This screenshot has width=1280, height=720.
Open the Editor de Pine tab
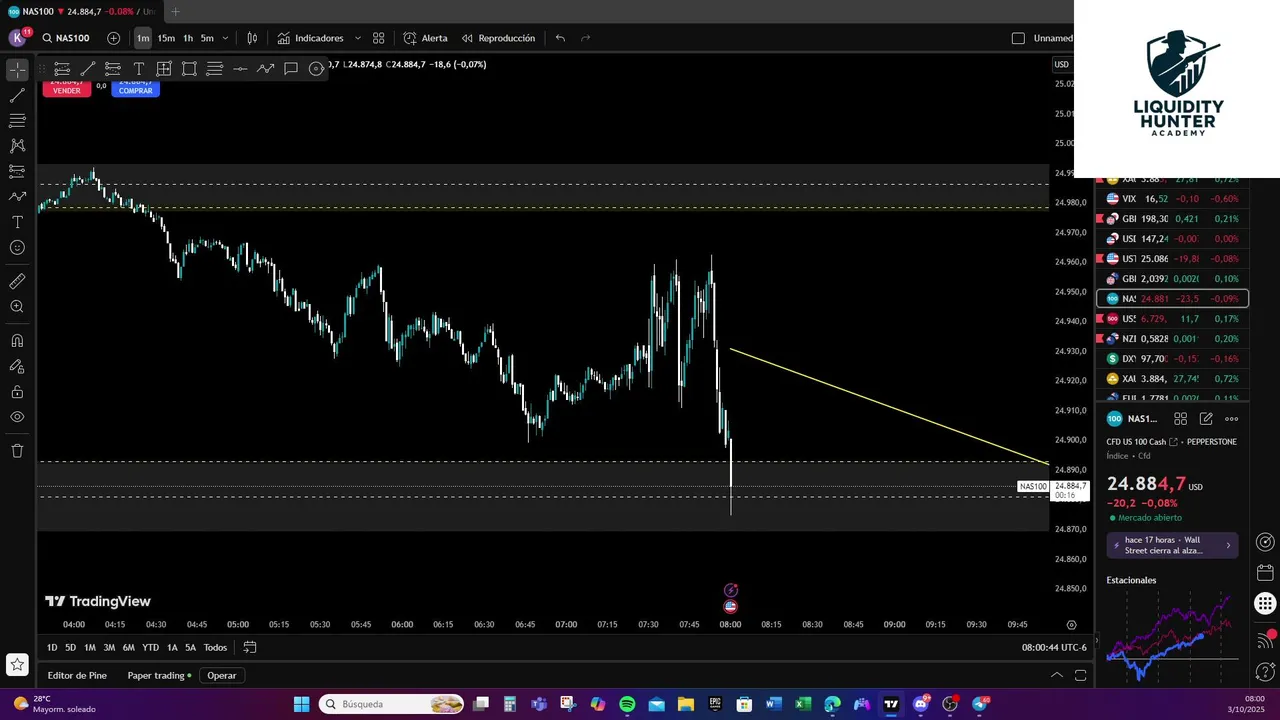(77, 675)
